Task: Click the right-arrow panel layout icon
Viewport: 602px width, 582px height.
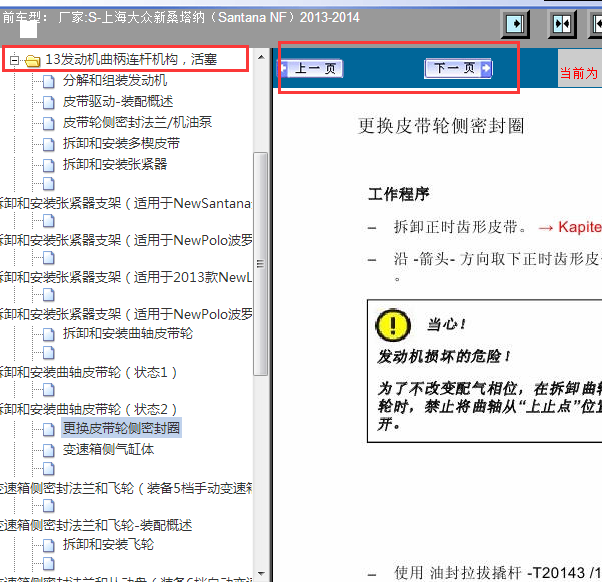Action: [515, 24]
